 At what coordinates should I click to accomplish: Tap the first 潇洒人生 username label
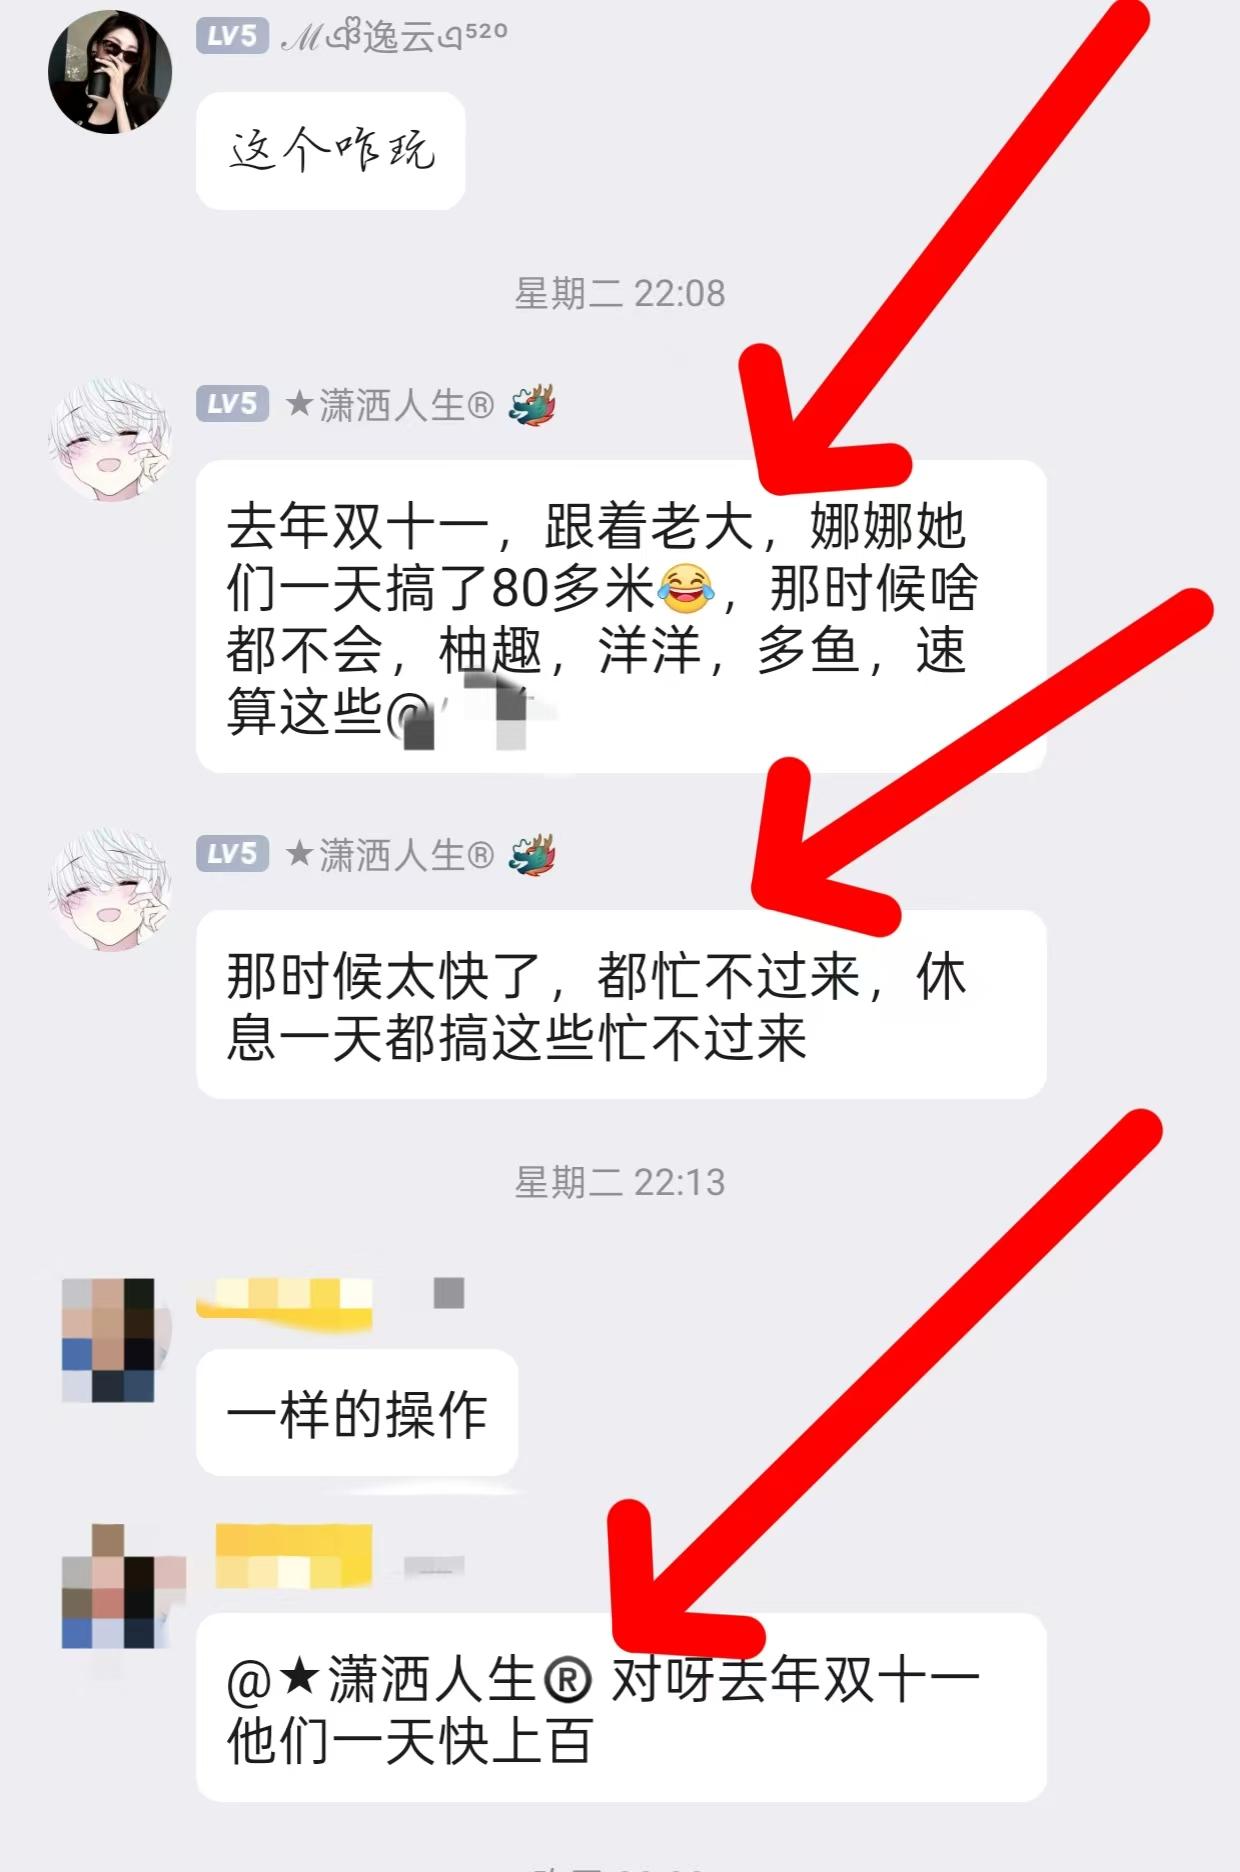pyautogui.click(x=390, y=405)
